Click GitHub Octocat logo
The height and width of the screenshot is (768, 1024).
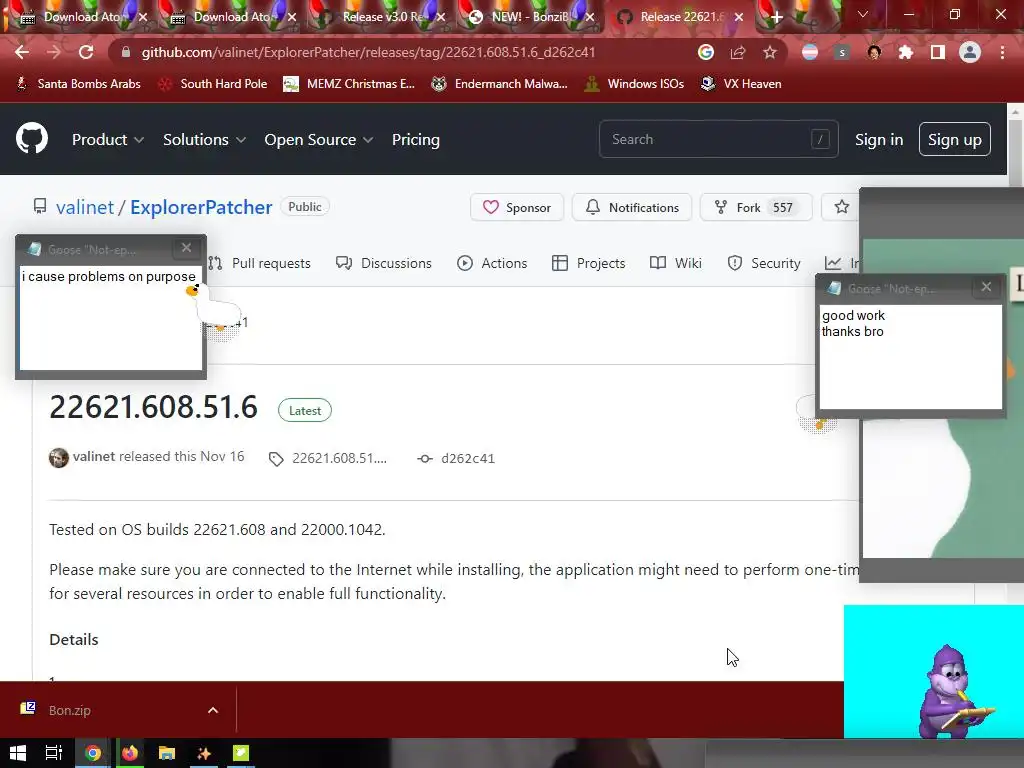pos(32,138)
